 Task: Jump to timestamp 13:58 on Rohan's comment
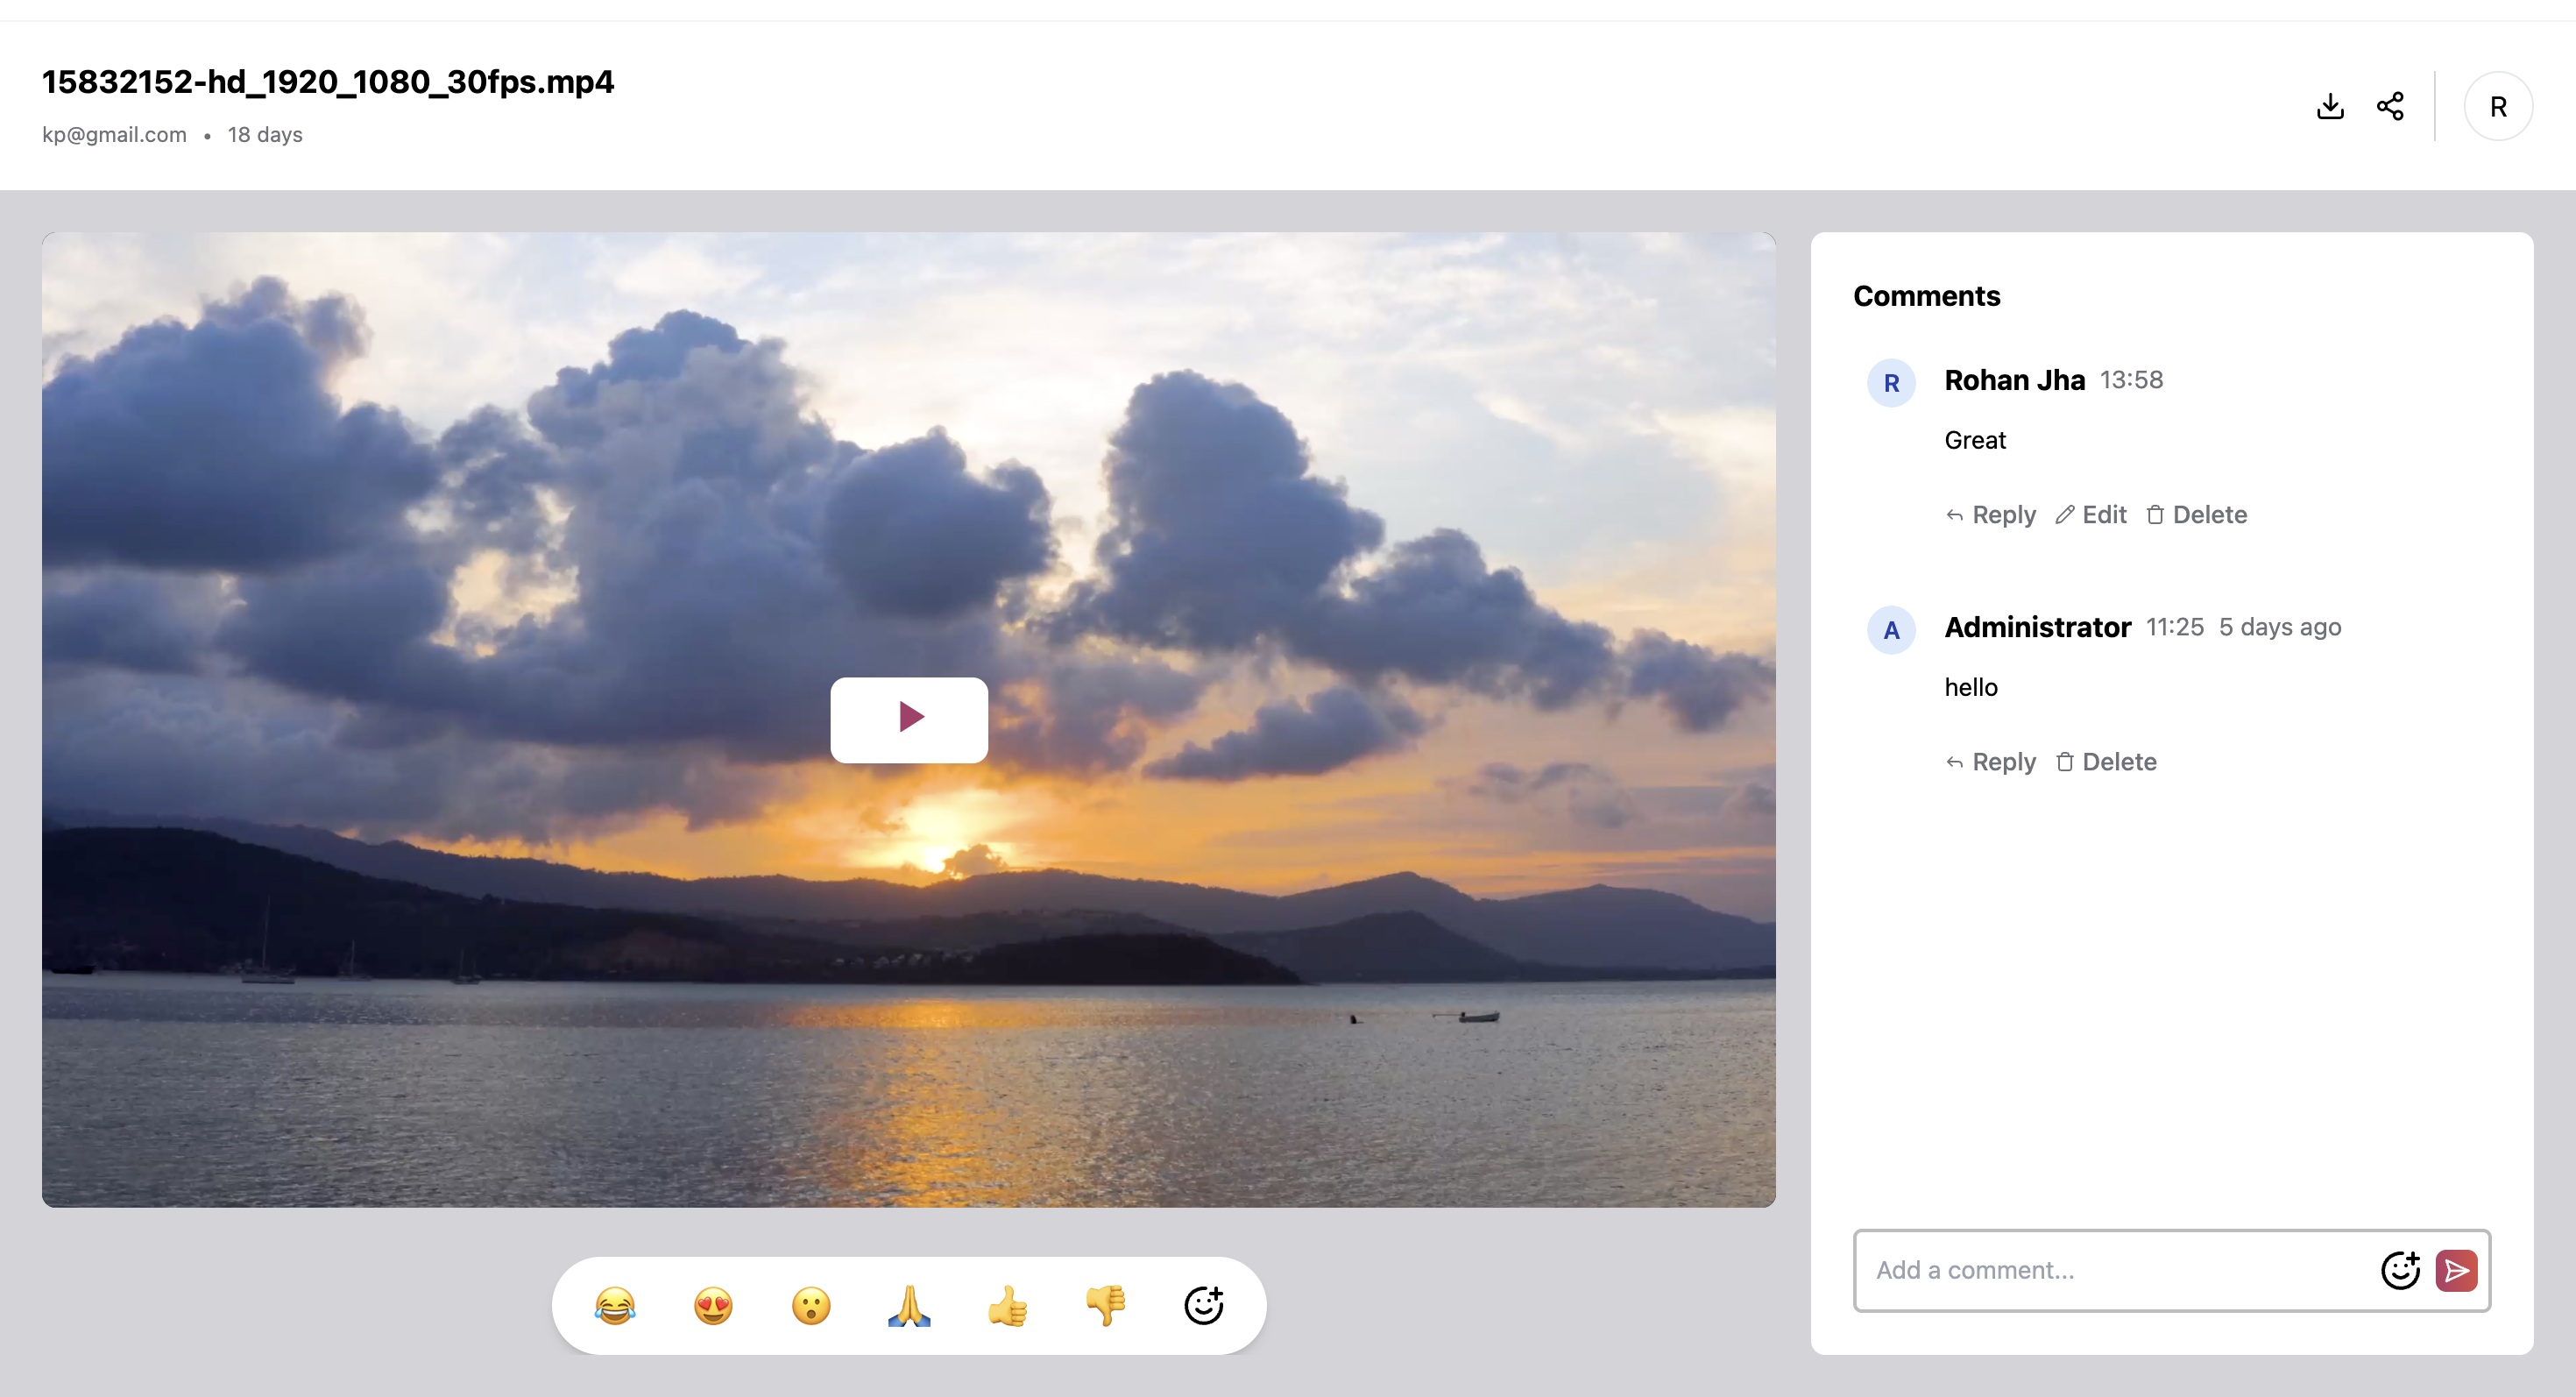click(x=2131, y=380)
